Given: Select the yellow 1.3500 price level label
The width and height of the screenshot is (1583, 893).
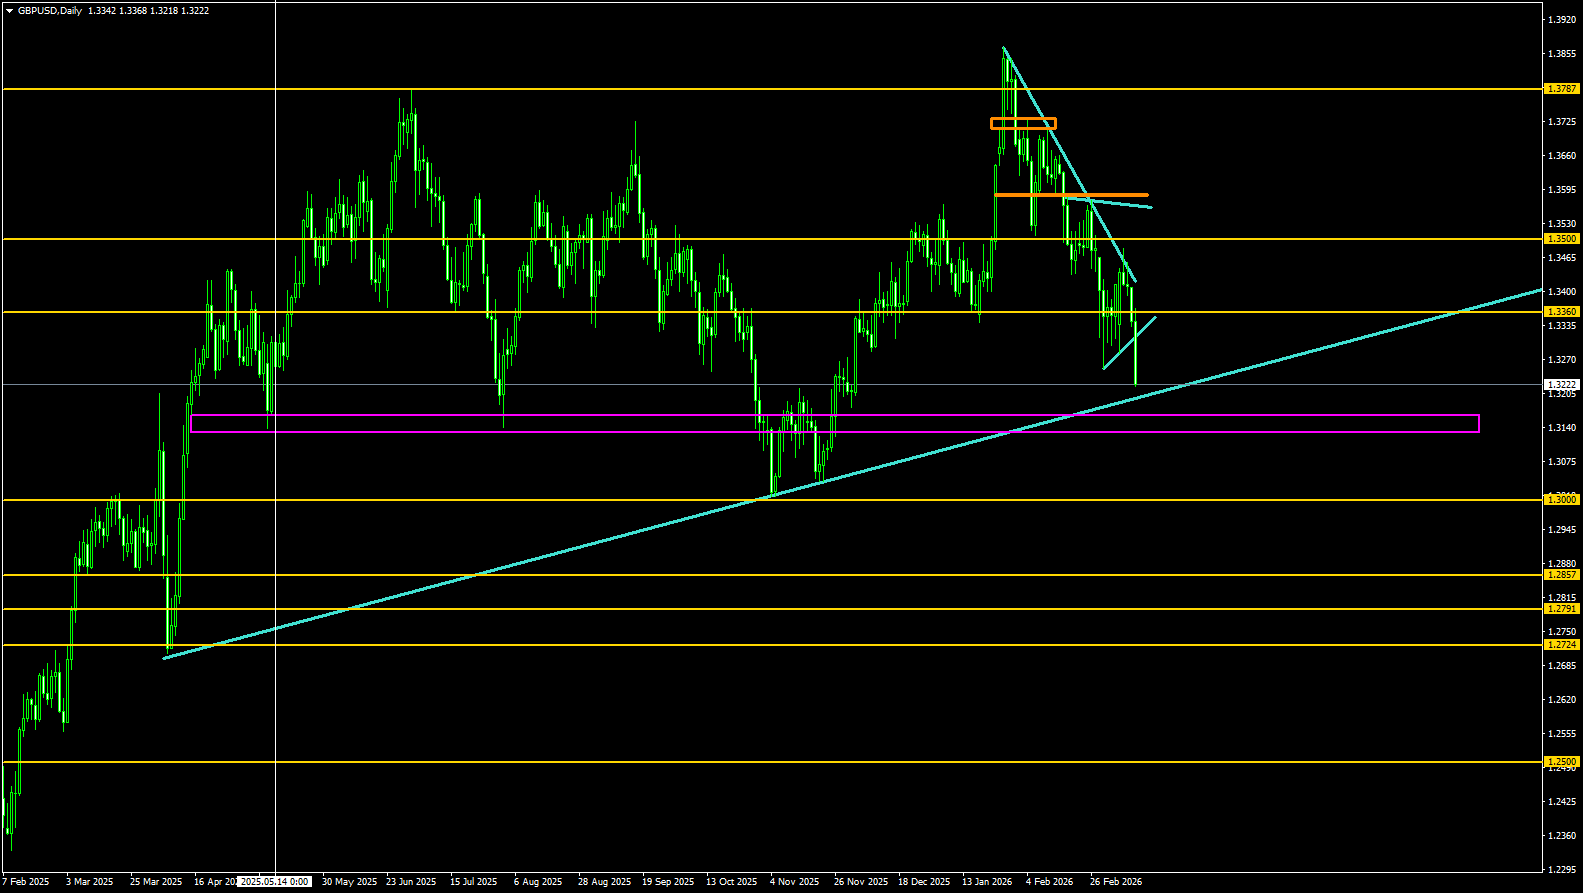Looking at the screenshot, I should point(1562,239).
